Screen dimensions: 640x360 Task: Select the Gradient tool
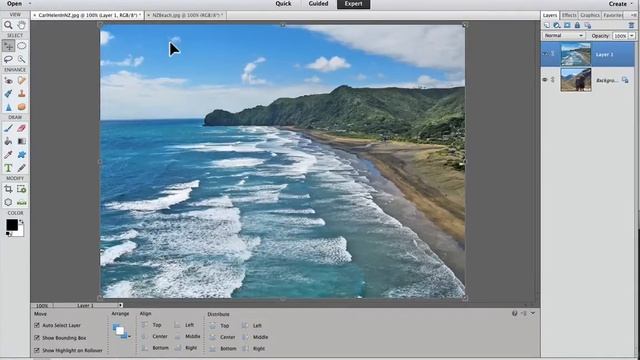(x=22, y=141)
